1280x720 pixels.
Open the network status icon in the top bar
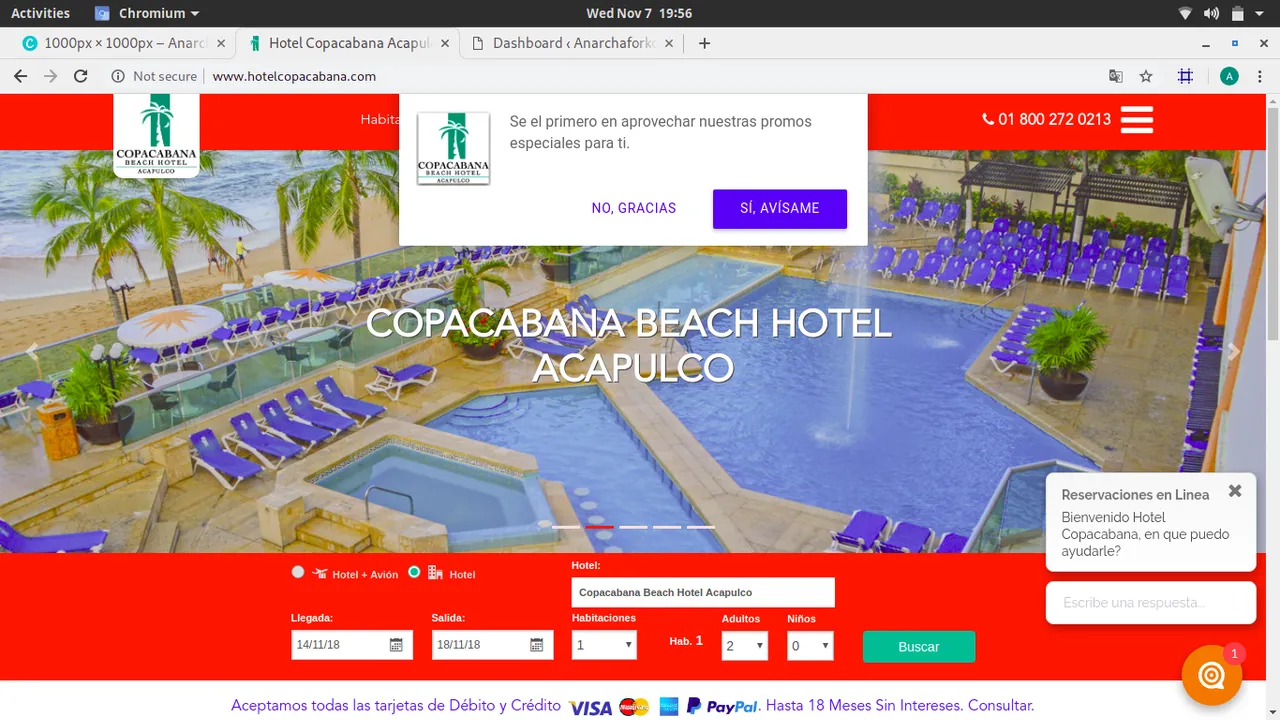pos(1186,13)
